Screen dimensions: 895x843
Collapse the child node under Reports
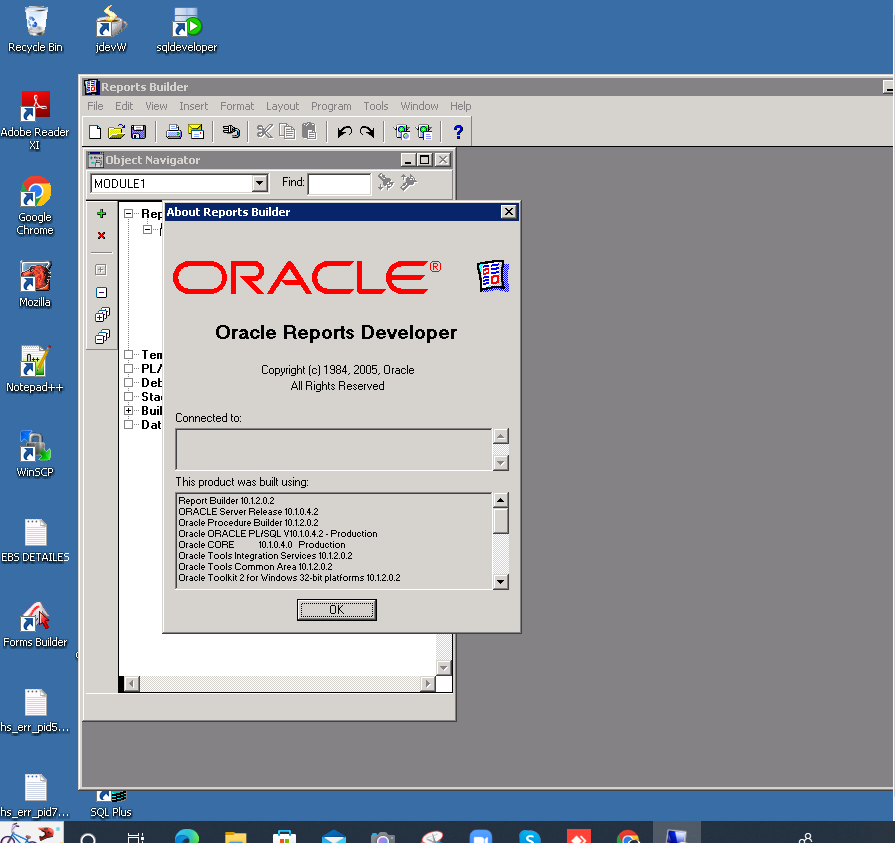pos(147,229)
